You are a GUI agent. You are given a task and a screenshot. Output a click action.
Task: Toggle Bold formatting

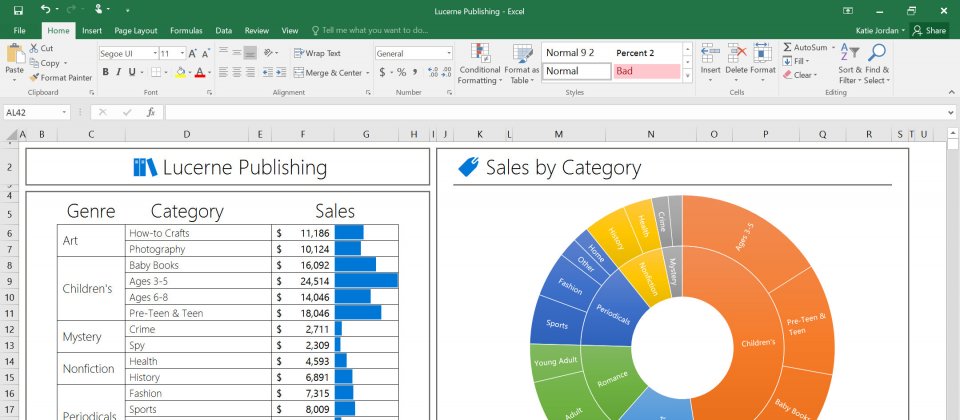point(105,72)
